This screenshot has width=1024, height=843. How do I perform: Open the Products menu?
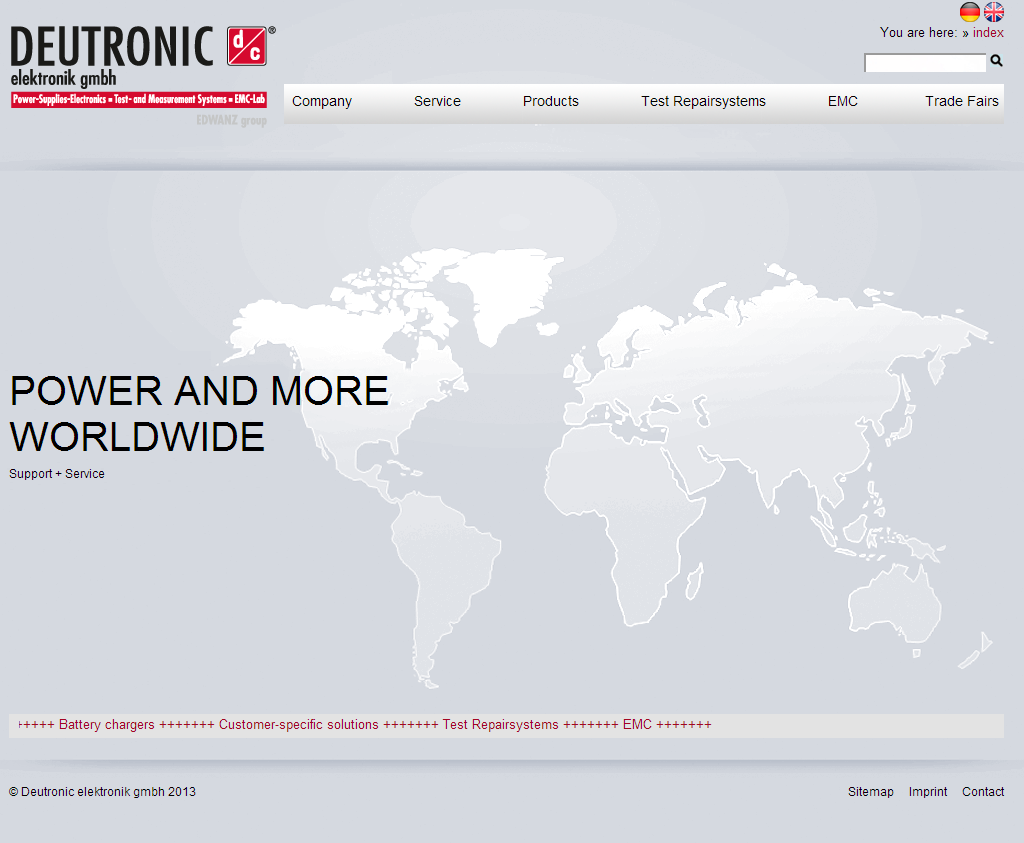tap(551, 101)
